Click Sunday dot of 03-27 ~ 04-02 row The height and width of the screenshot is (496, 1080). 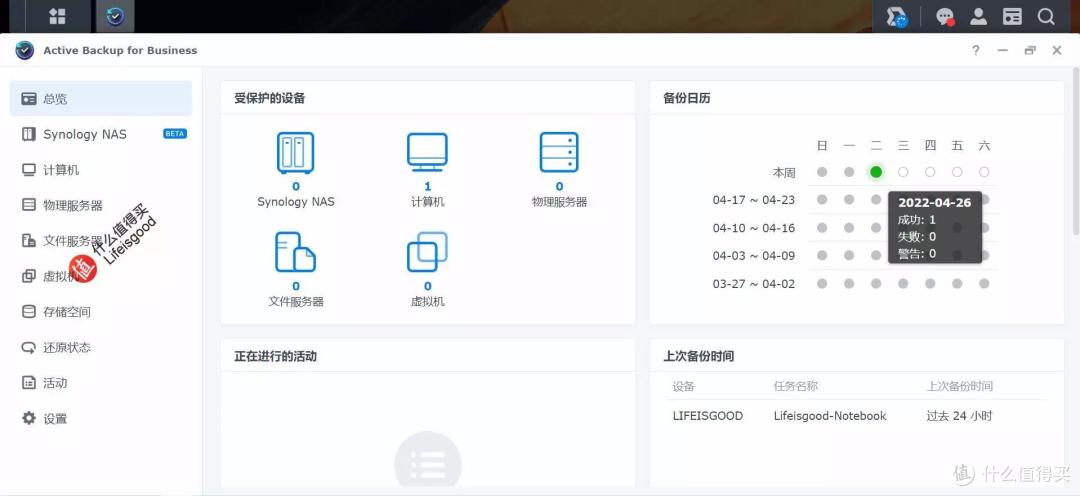tap(822, 283)
